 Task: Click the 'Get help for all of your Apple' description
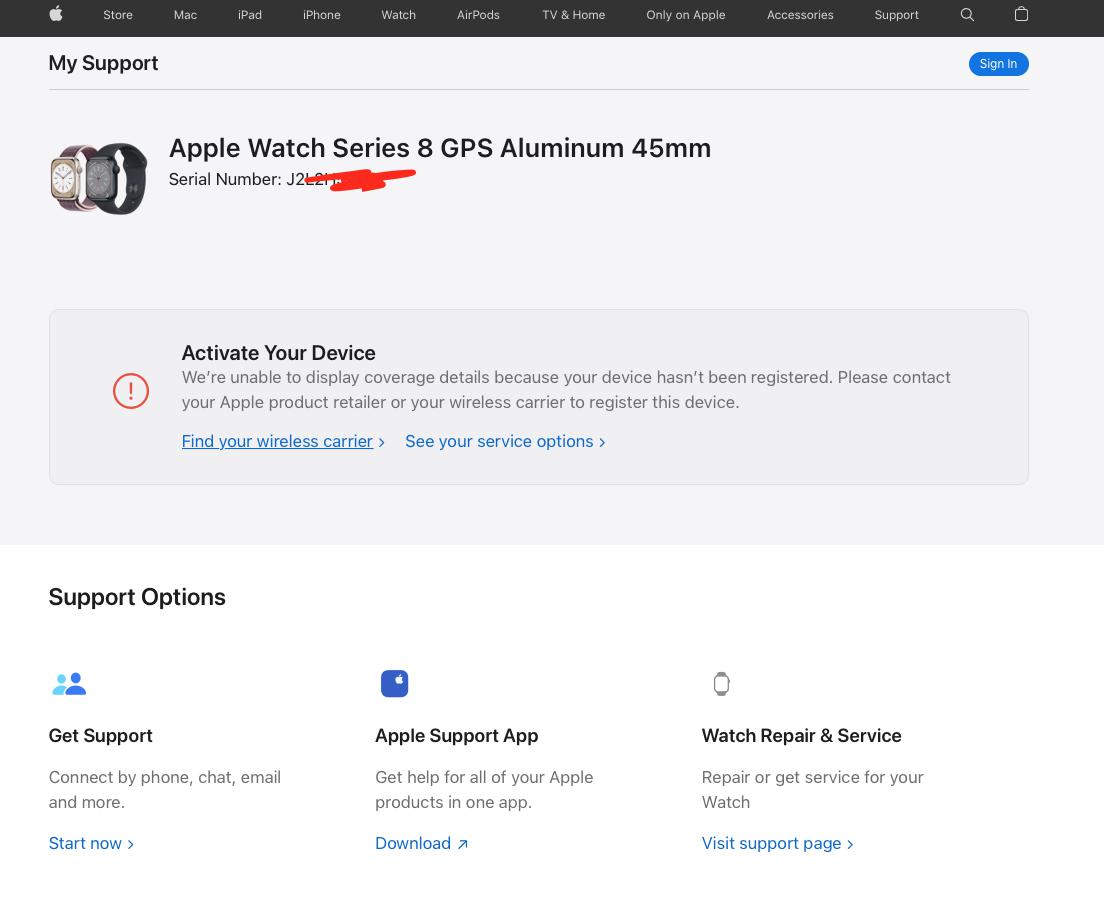(484, 789)
